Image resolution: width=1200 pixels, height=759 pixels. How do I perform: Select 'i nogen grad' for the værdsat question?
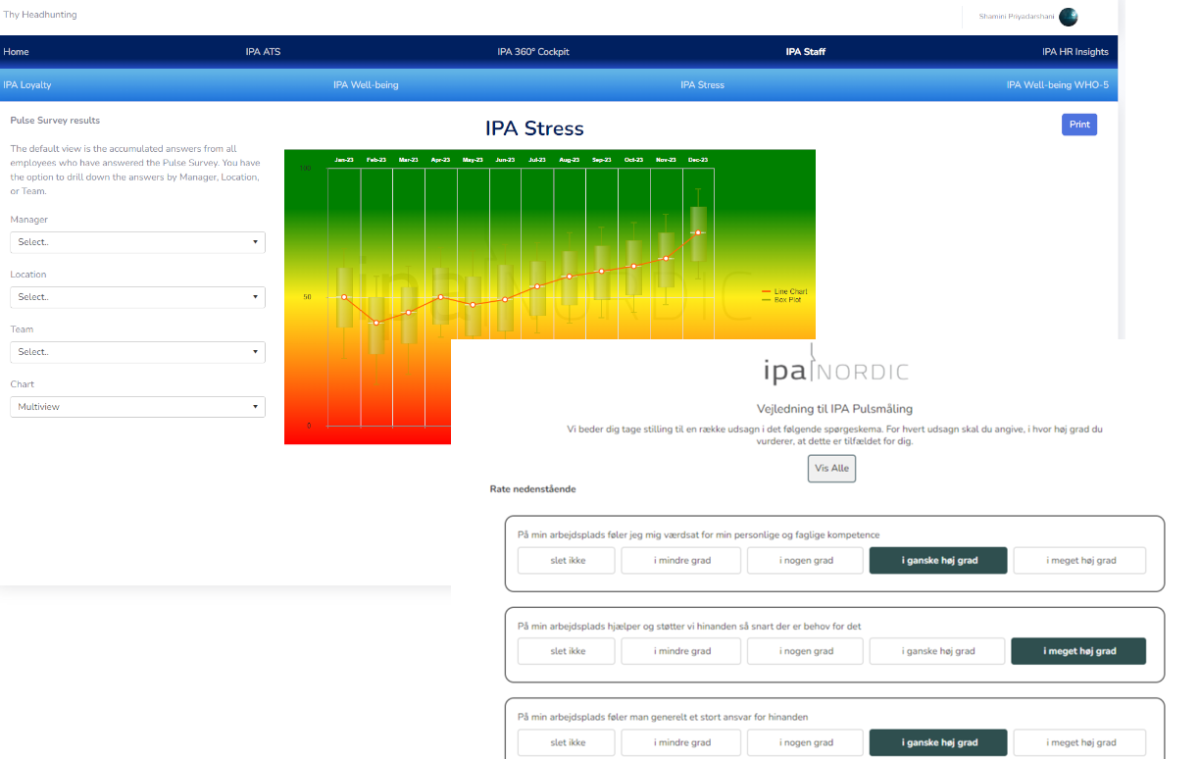pyautogui.click(x=806, y=561)
